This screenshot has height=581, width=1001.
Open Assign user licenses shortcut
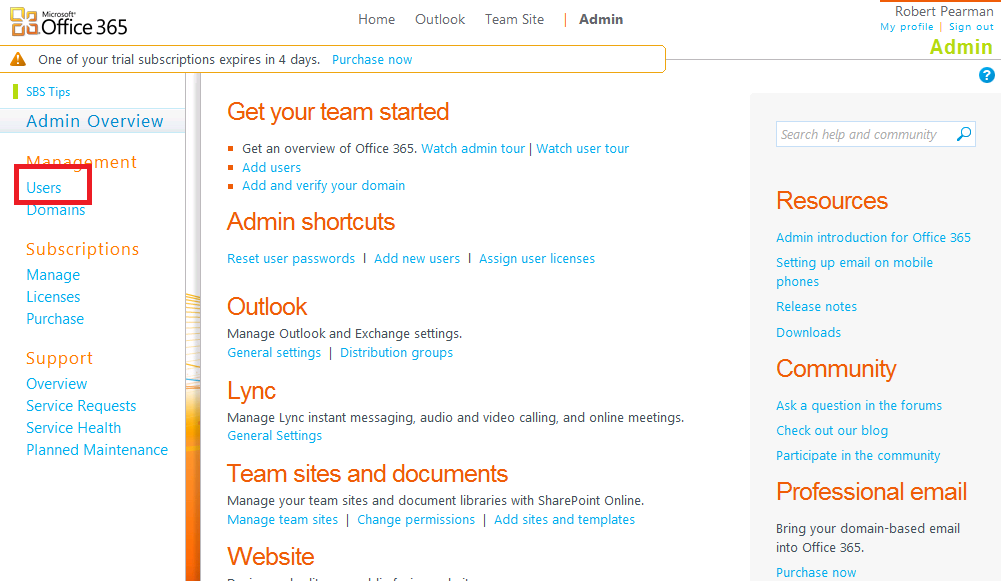537,258
